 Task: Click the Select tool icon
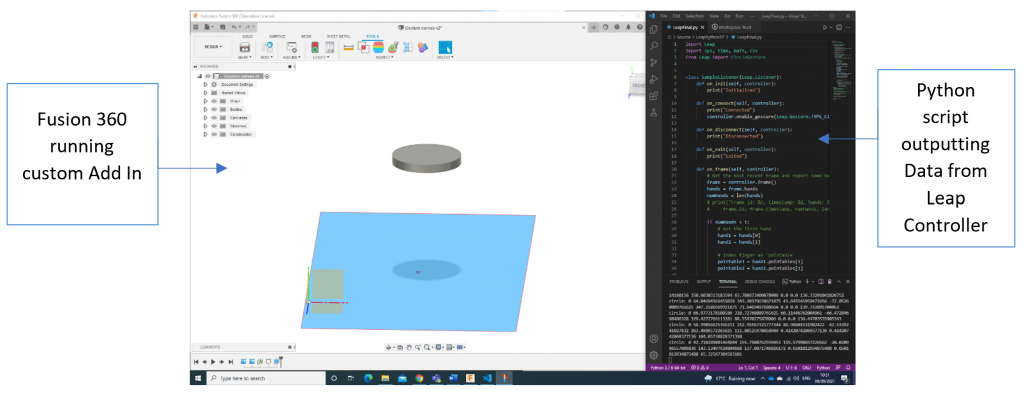(x=445, y=48)
